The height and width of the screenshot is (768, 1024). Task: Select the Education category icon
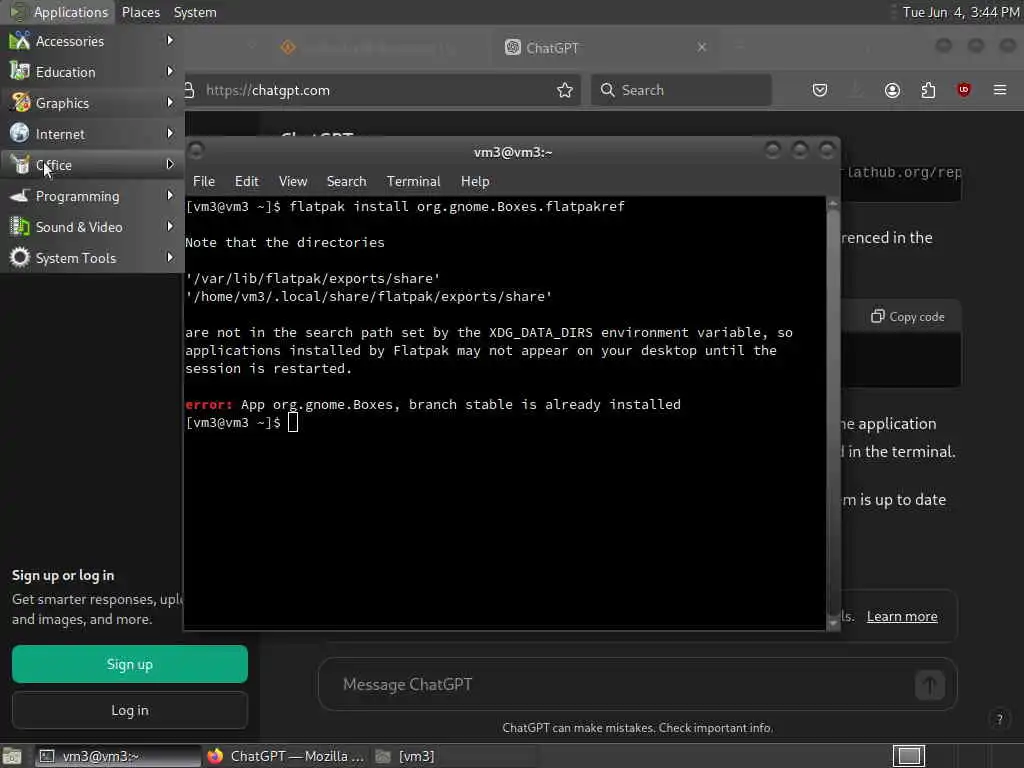[x=20, y=71]
